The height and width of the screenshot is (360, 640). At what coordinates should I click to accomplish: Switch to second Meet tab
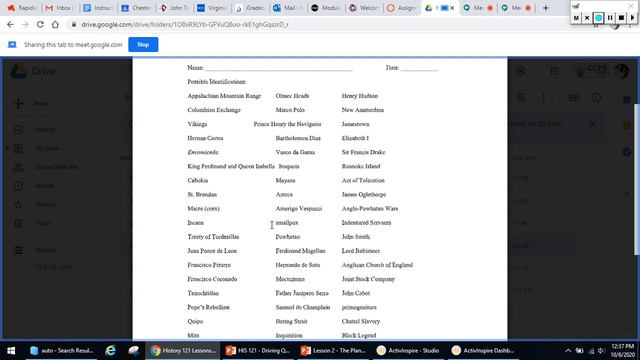516,8
